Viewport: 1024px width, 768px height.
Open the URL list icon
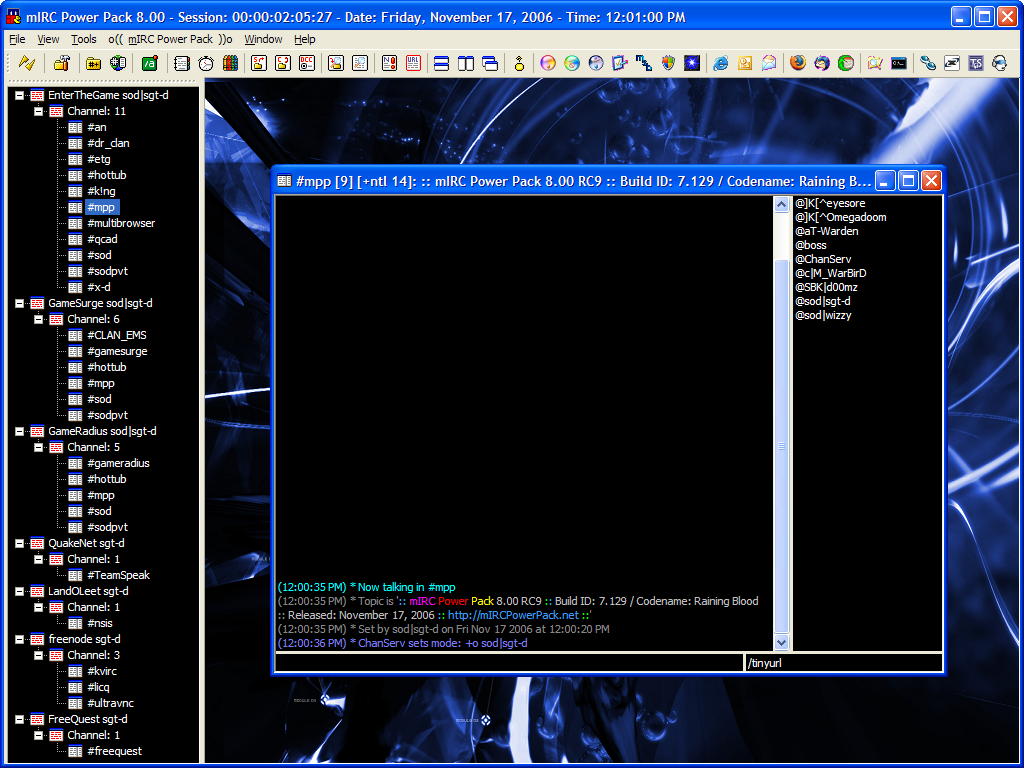pos(414,63)
